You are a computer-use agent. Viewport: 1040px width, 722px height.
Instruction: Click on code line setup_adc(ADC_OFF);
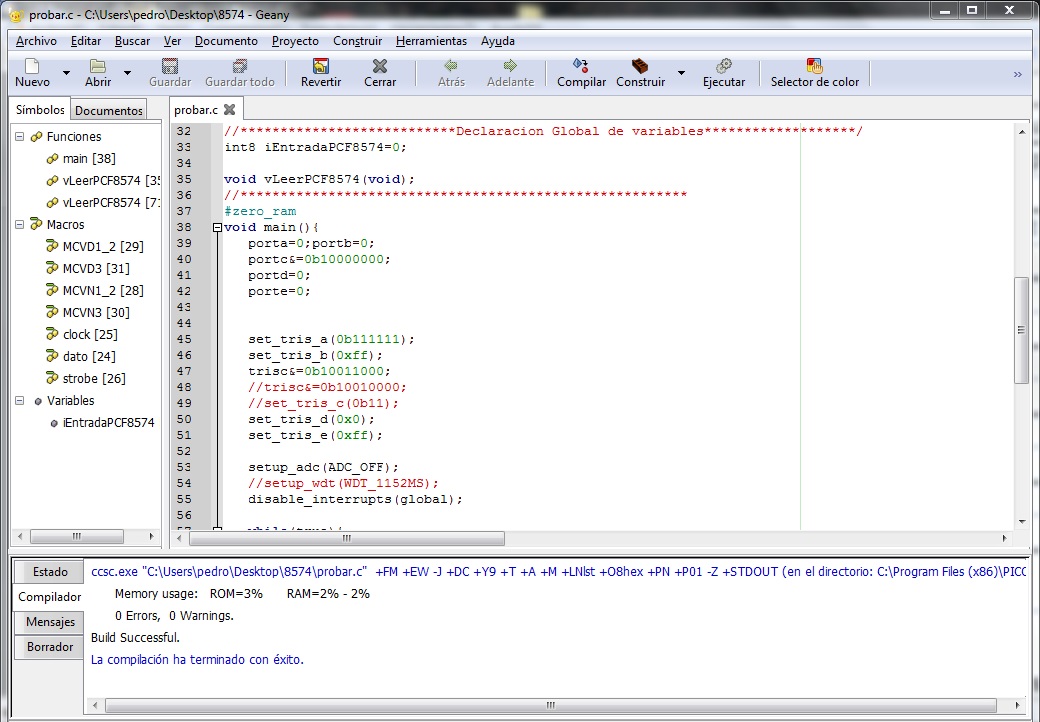click(324, 467)
